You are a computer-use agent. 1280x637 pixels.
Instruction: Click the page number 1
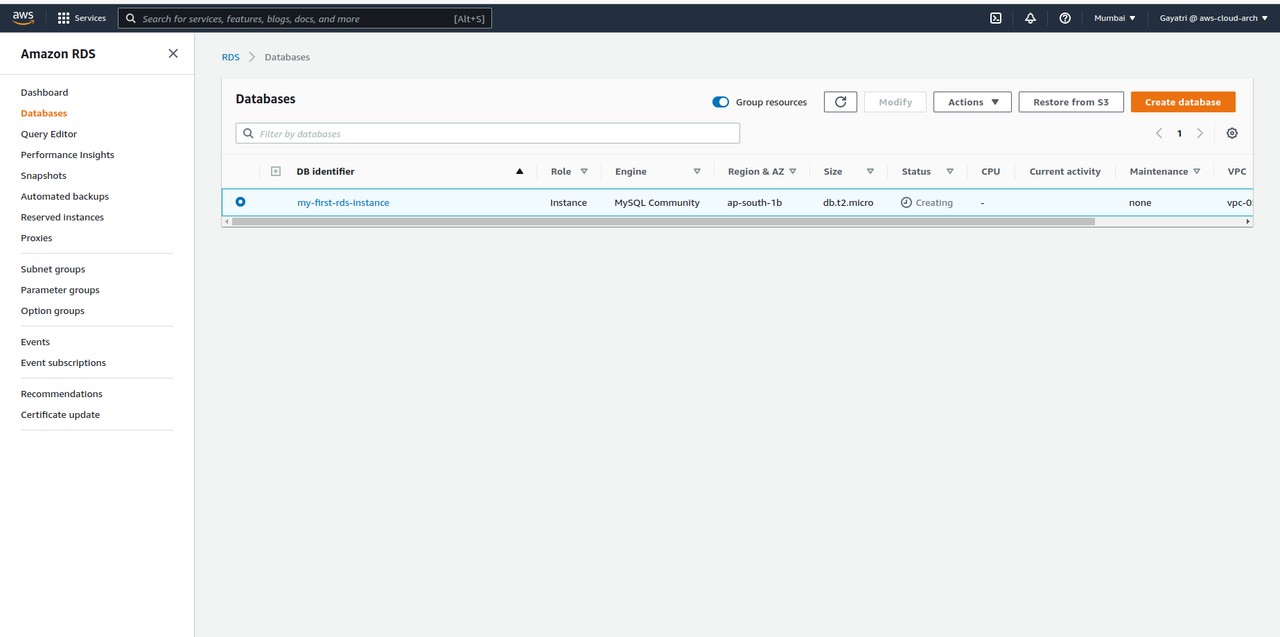(1179, 133)
